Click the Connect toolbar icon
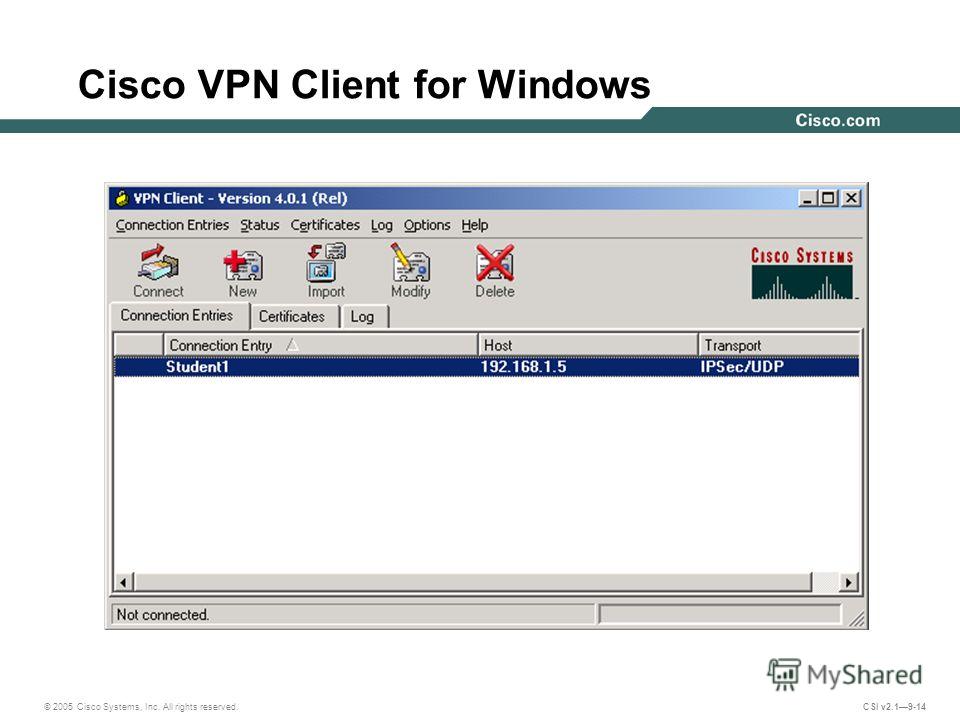The image size is (960, 720). 158,271
